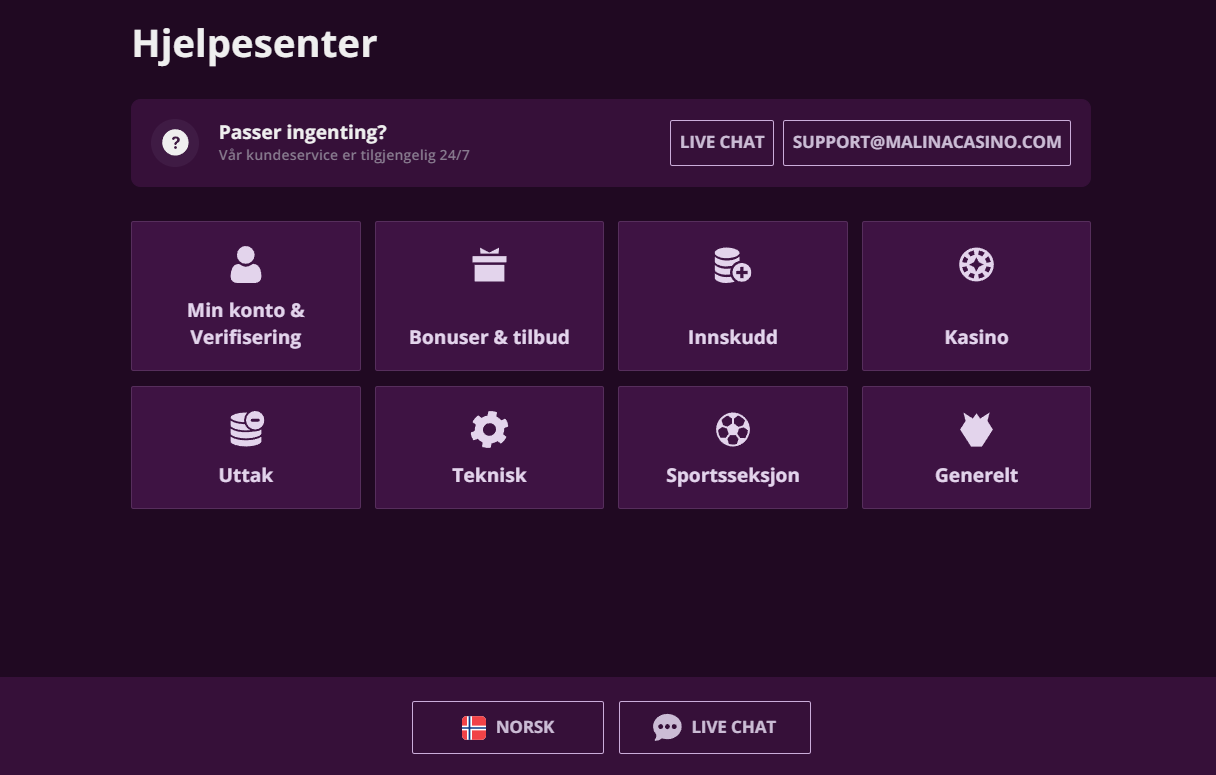Click the soccer ball sports icon

[732, 429]
